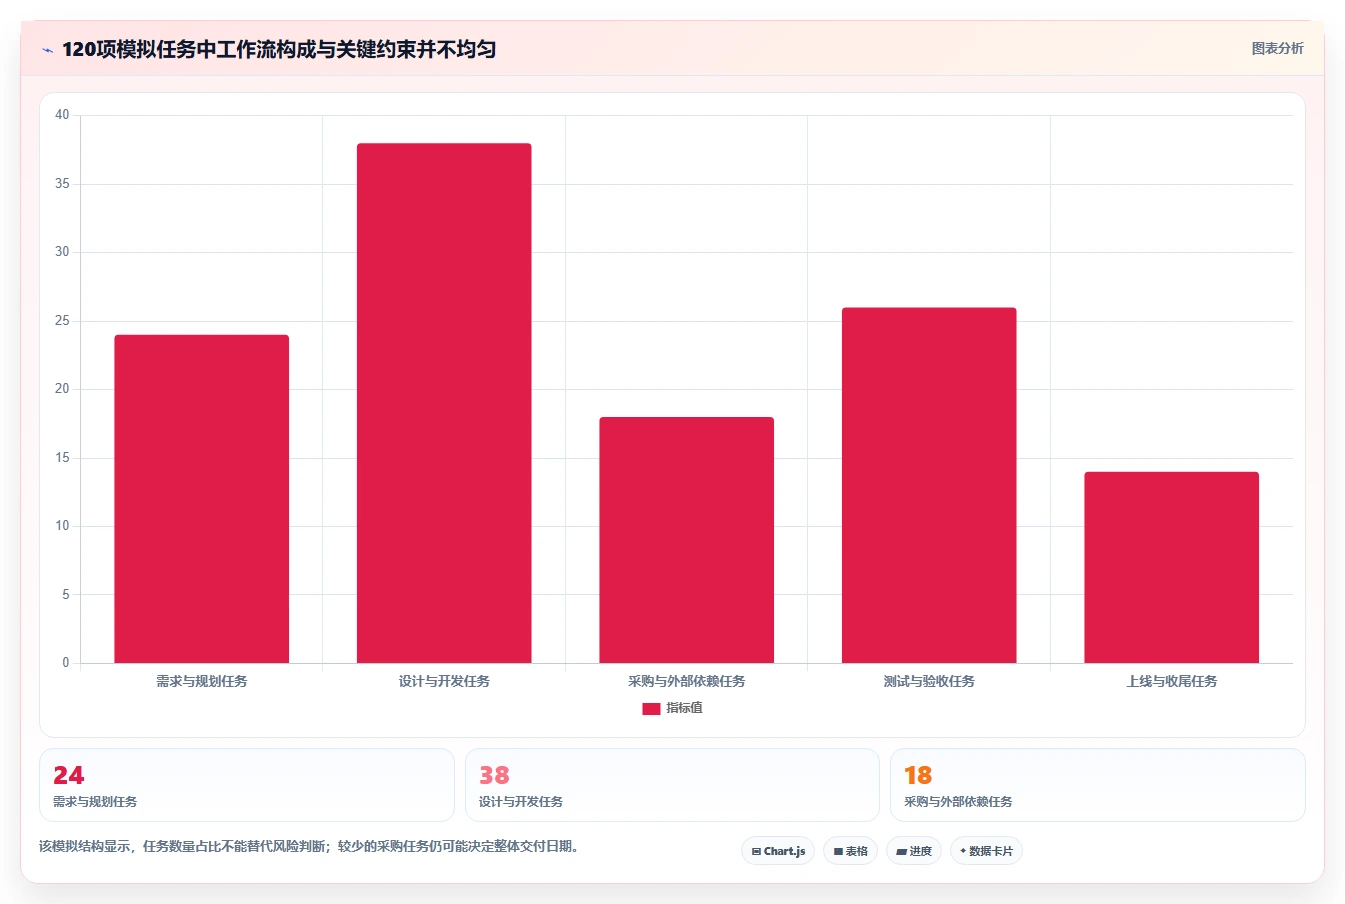Screen dimensions: 1345x904
Task: Click the y-axis value 15
Action: pos(62,458)
